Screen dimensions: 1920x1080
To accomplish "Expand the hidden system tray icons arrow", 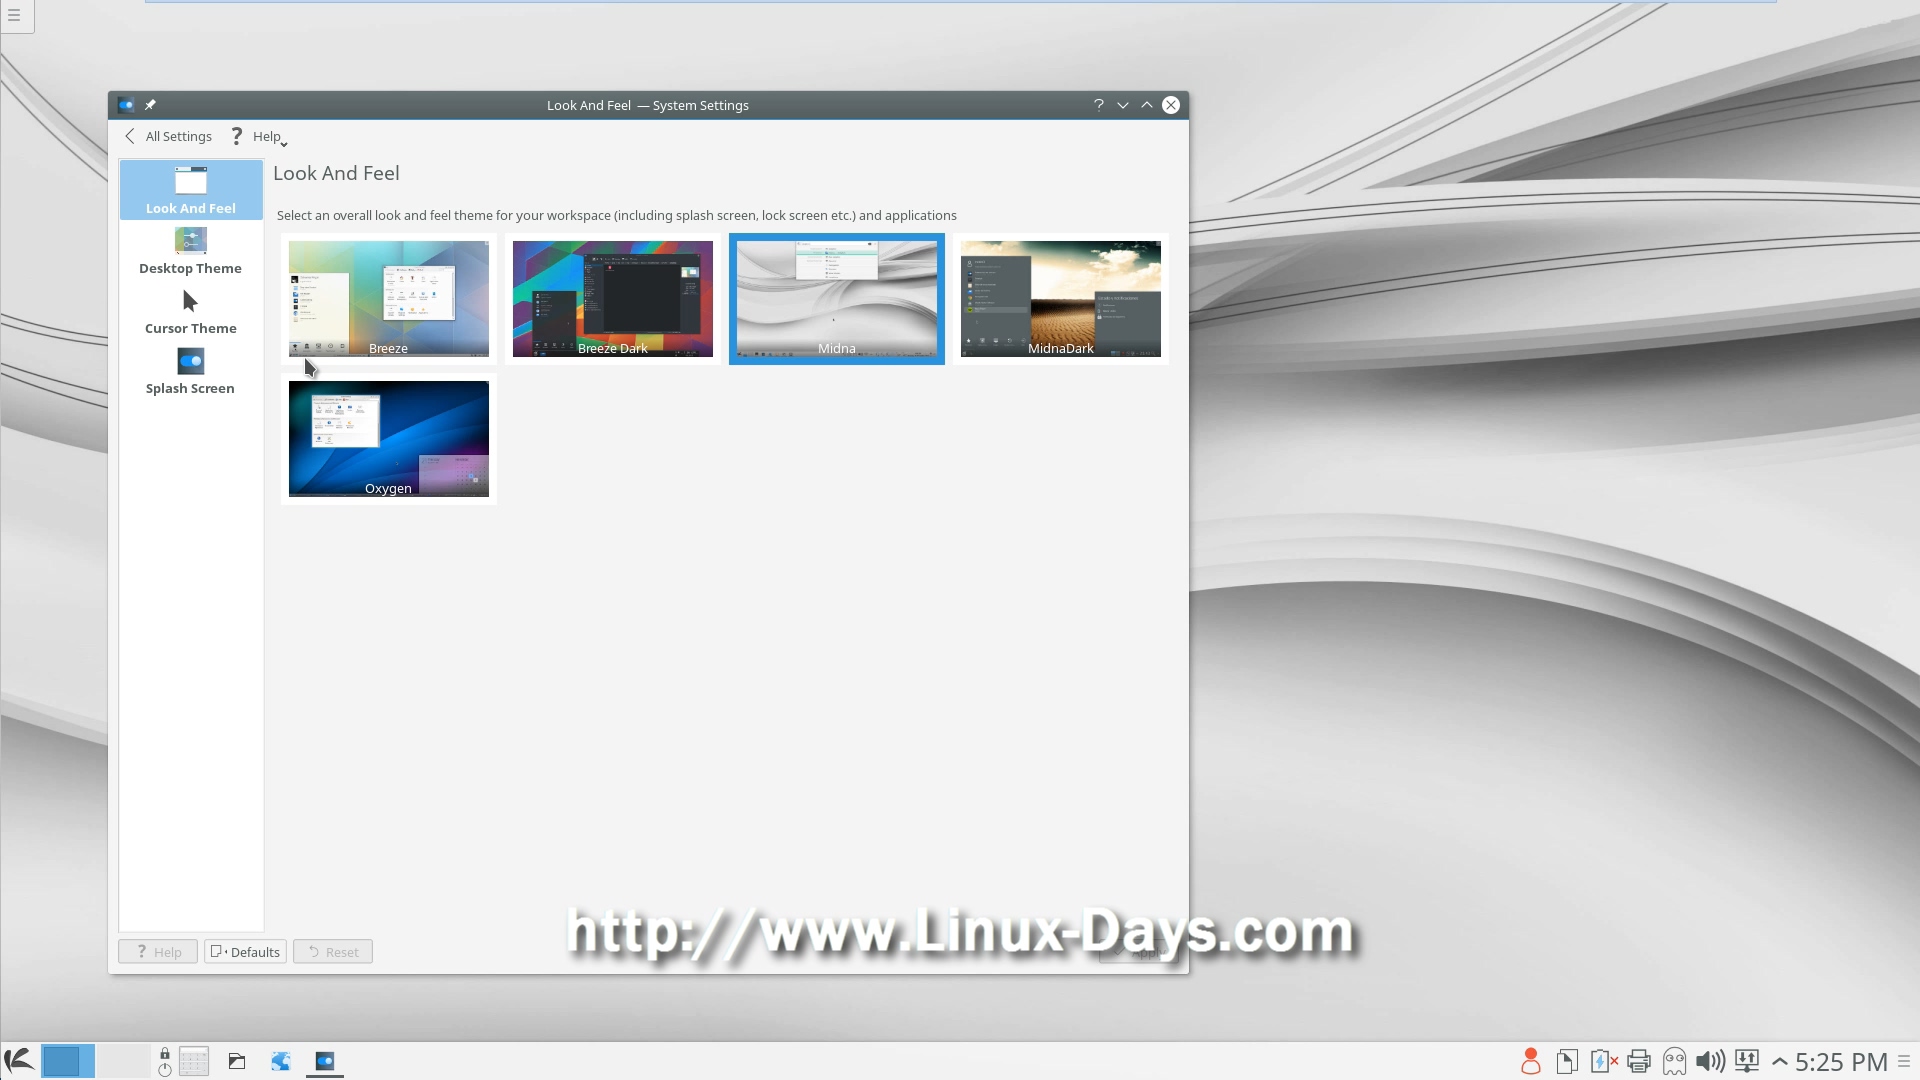I will click(x=1780, y=1062).
